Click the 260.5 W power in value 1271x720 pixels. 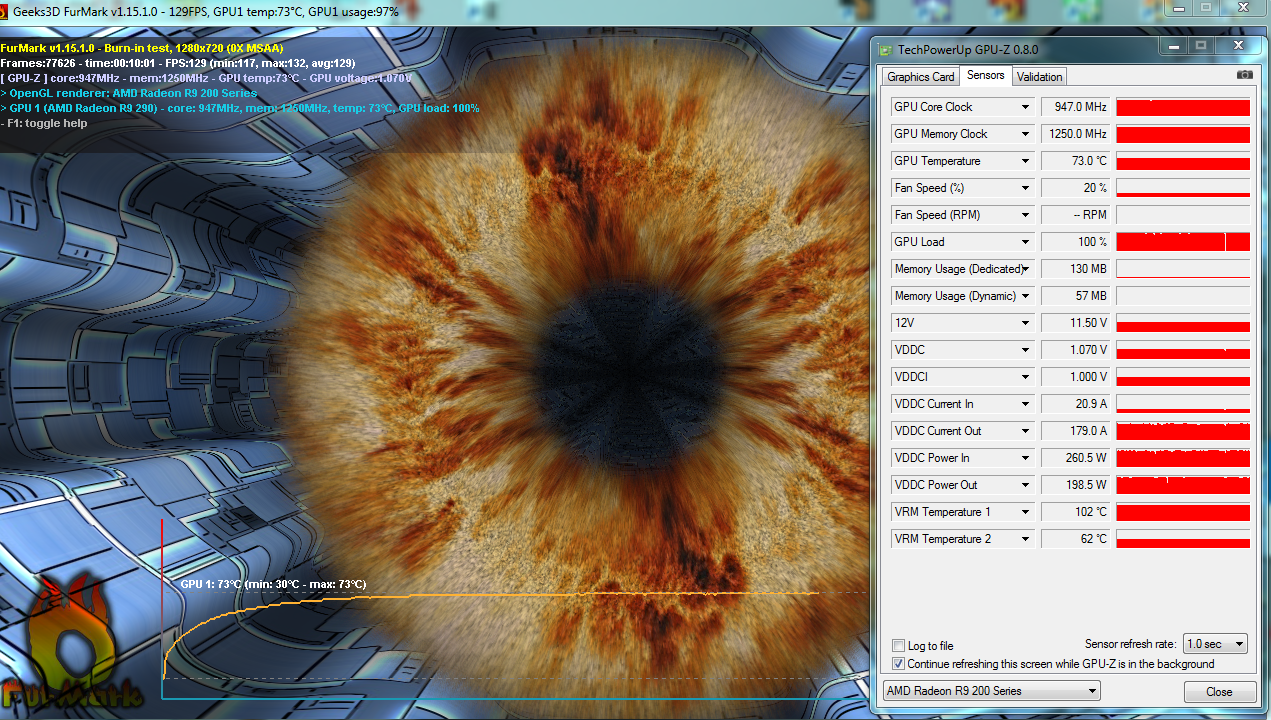[1075, 458]
